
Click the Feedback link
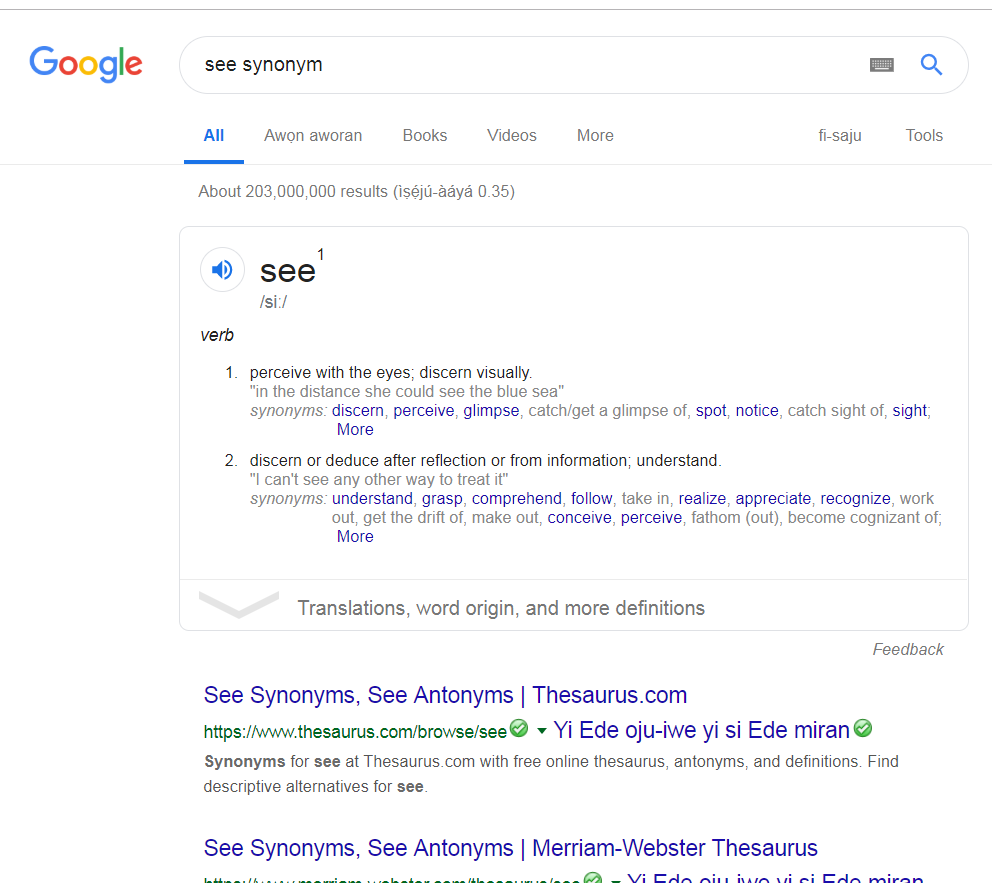(908, 650)
